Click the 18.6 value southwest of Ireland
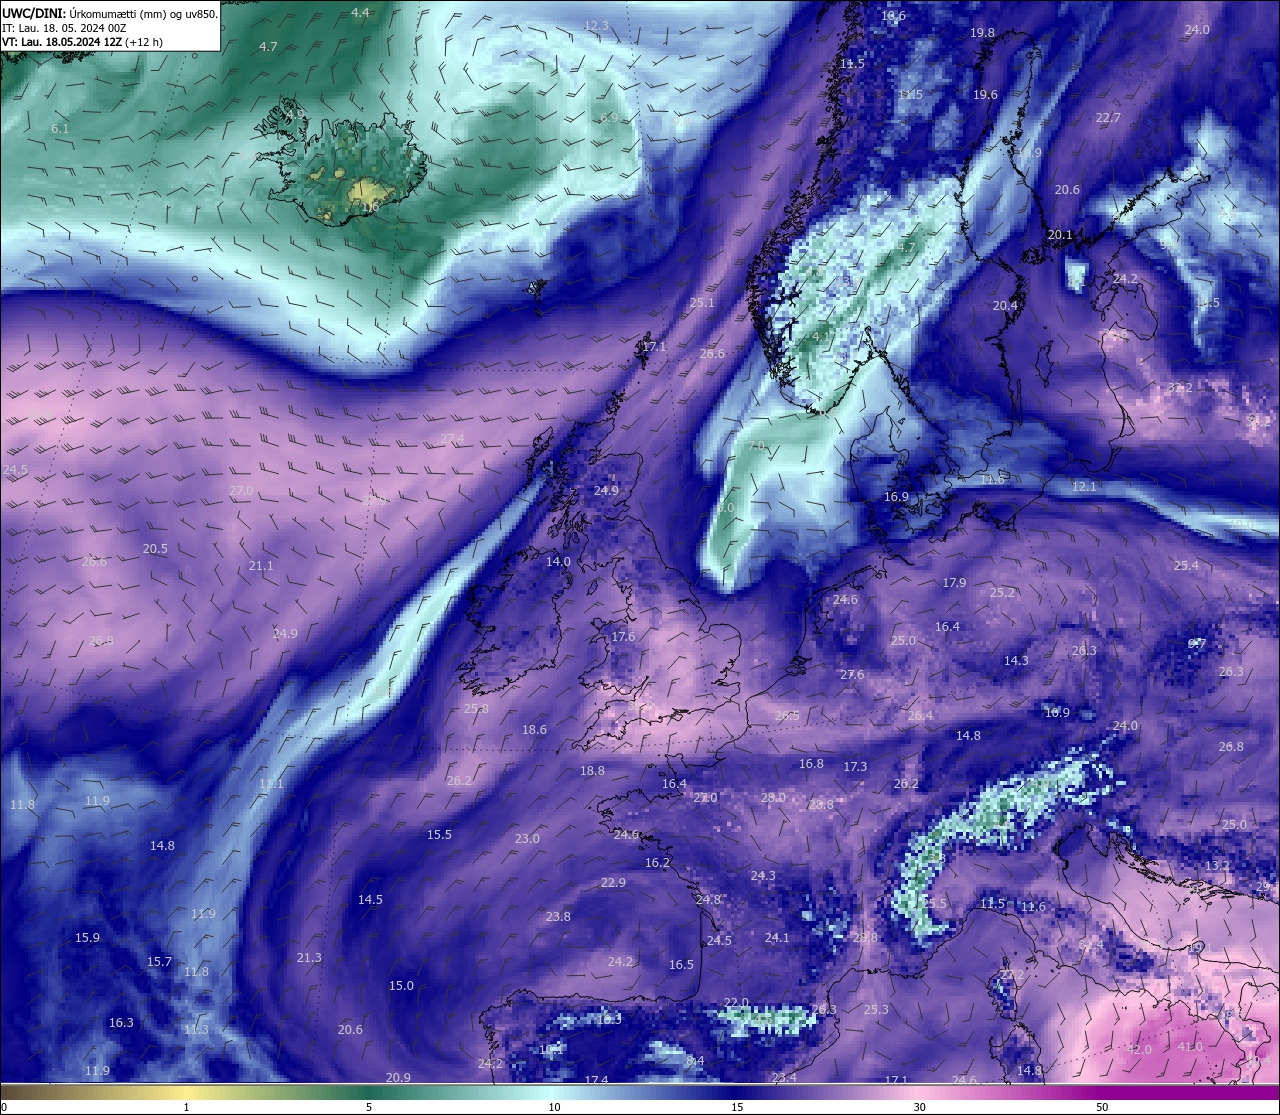The image size is (1280, 1115). (x=534, y=730)
